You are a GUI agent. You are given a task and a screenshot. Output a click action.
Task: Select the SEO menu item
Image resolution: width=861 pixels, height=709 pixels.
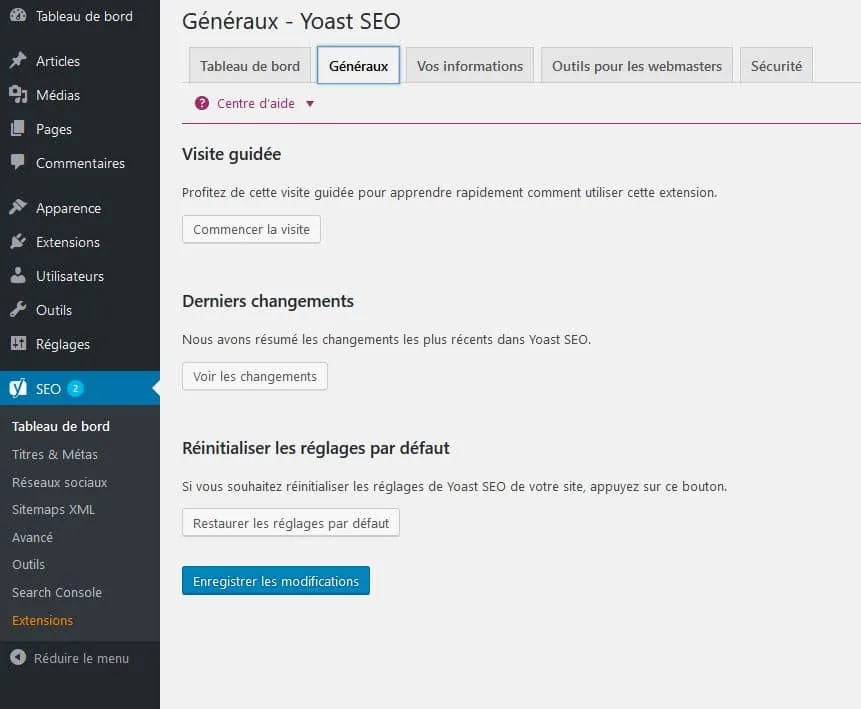coord(80,388)
